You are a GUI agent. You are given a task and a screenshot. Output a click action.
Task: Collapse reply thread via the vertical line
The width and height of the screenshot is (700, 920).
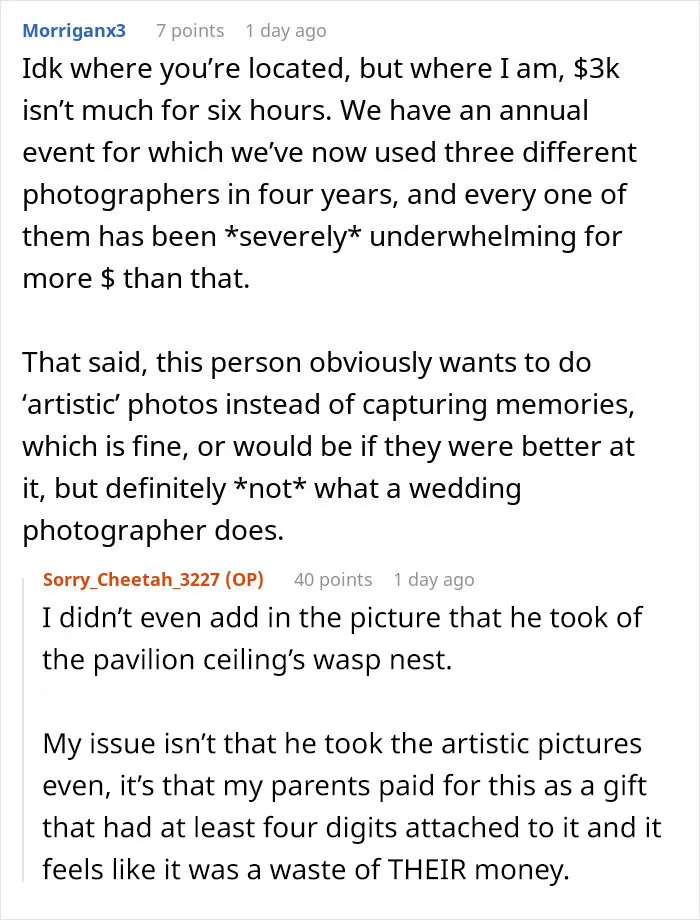click(24, 729)
